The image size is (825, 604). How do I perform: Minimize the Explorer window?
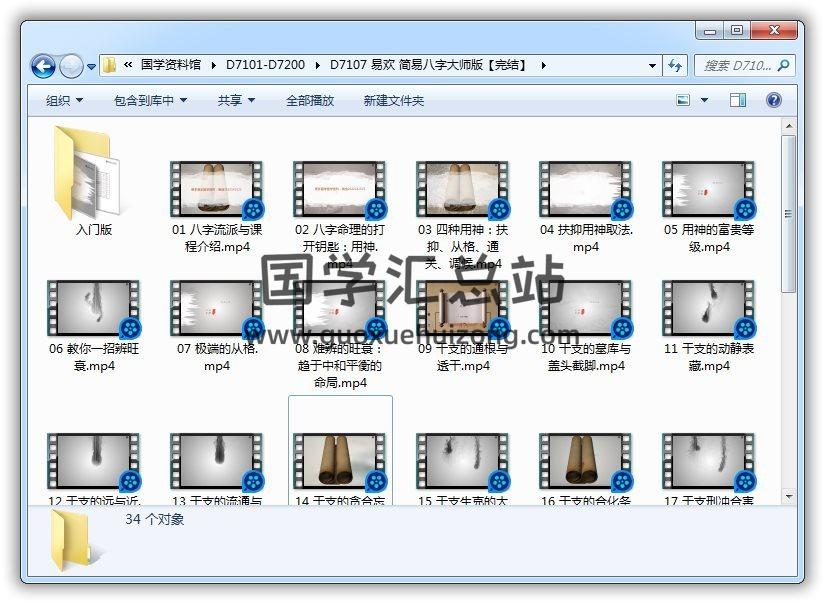click(710, 31)
